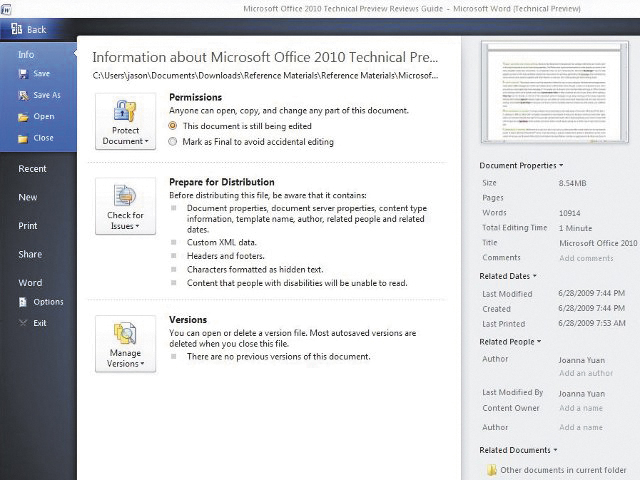
Task: Click the Save menu label
Action: pyautogui.click(x=42, y=73)
